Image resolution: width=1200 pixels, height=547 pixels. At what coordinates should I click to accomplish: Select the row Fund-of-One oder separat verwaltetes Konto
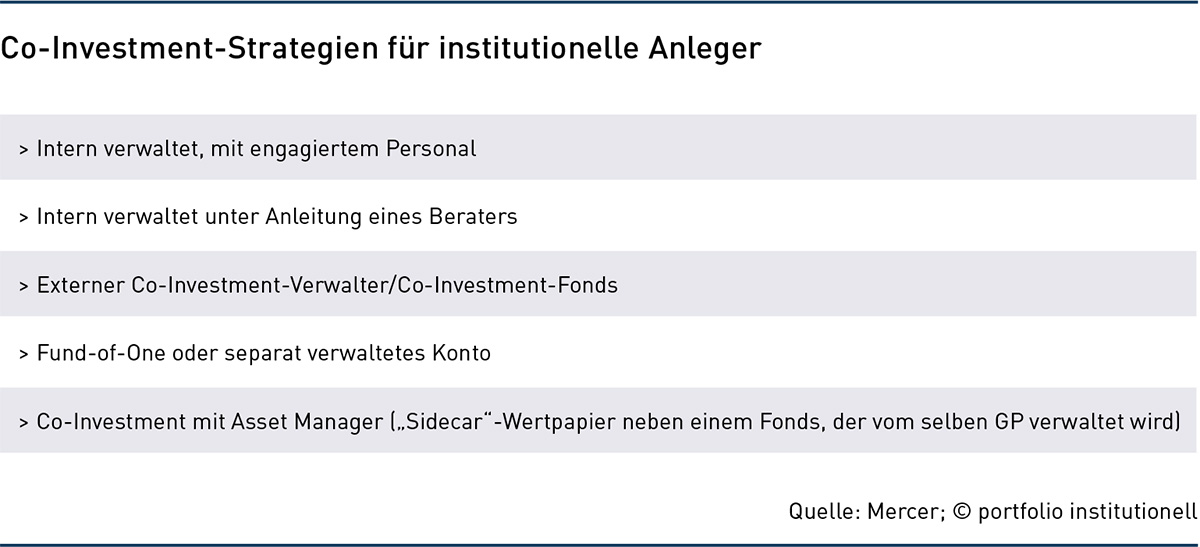(x=598, y=353)
